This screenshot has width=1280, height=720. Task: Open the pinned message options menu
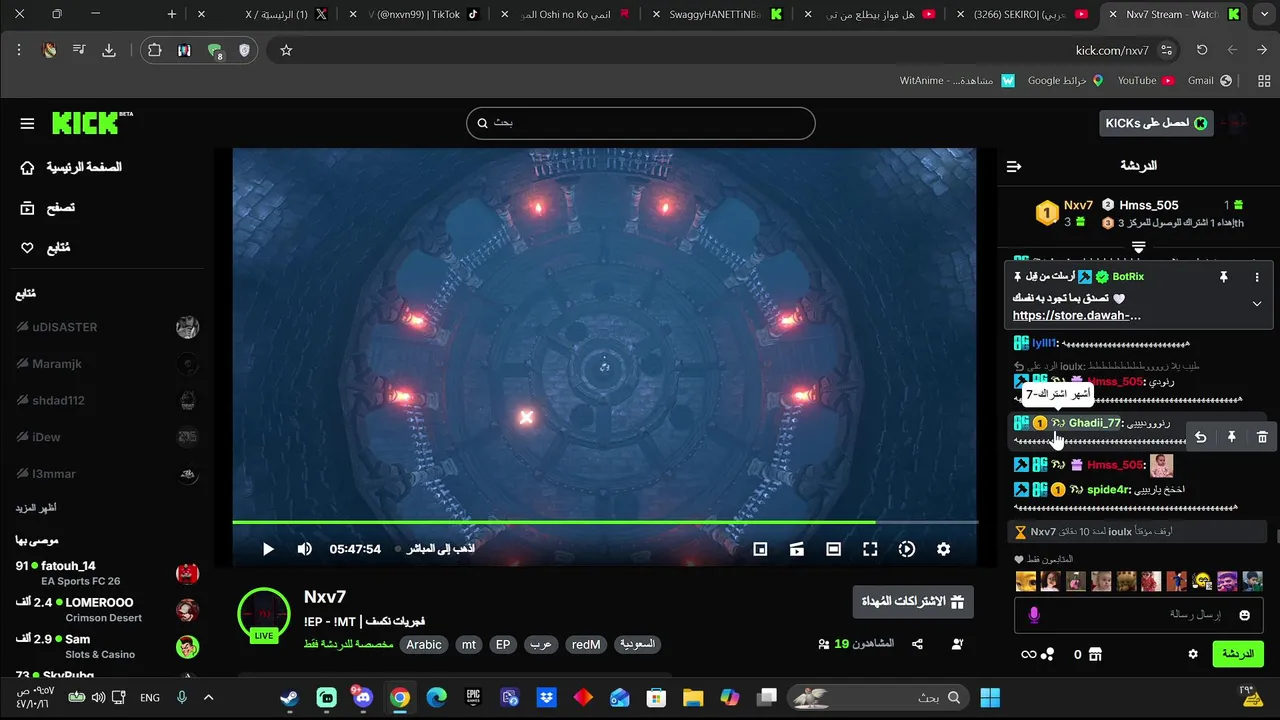pyautogui.click(x=1257, y=277)
